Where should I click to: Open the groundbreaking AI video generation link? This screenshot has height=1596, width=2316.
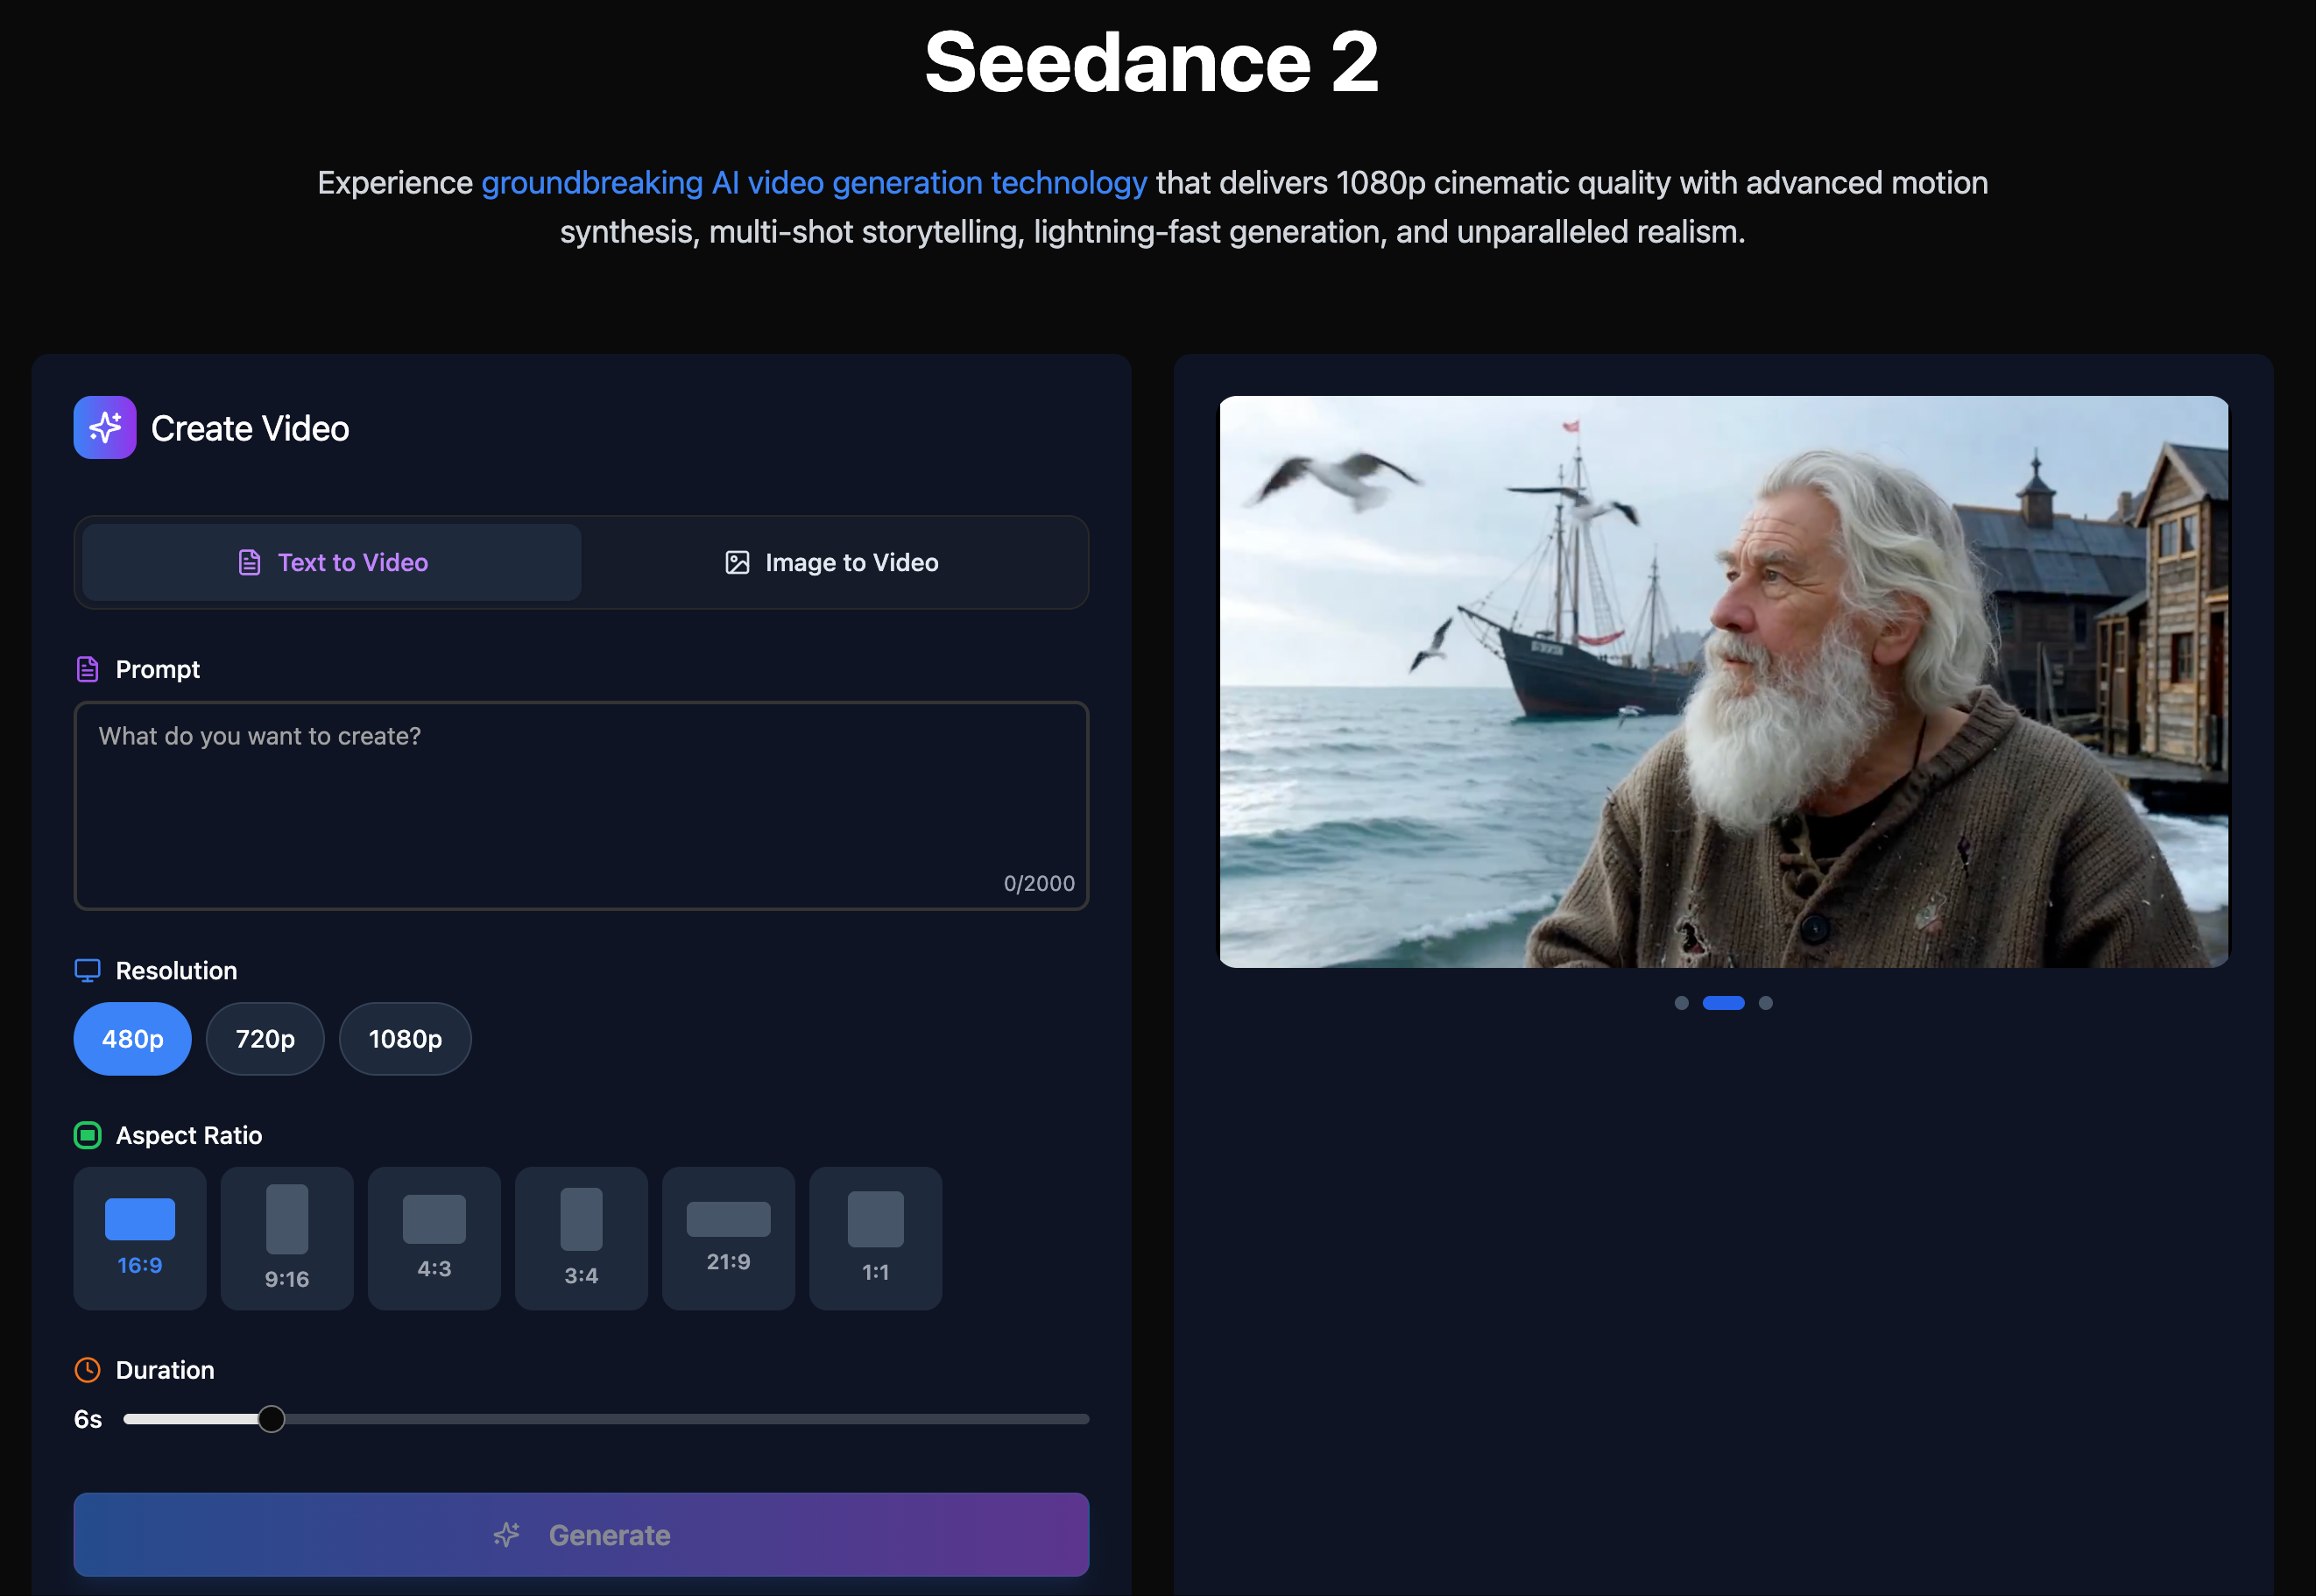813,183
